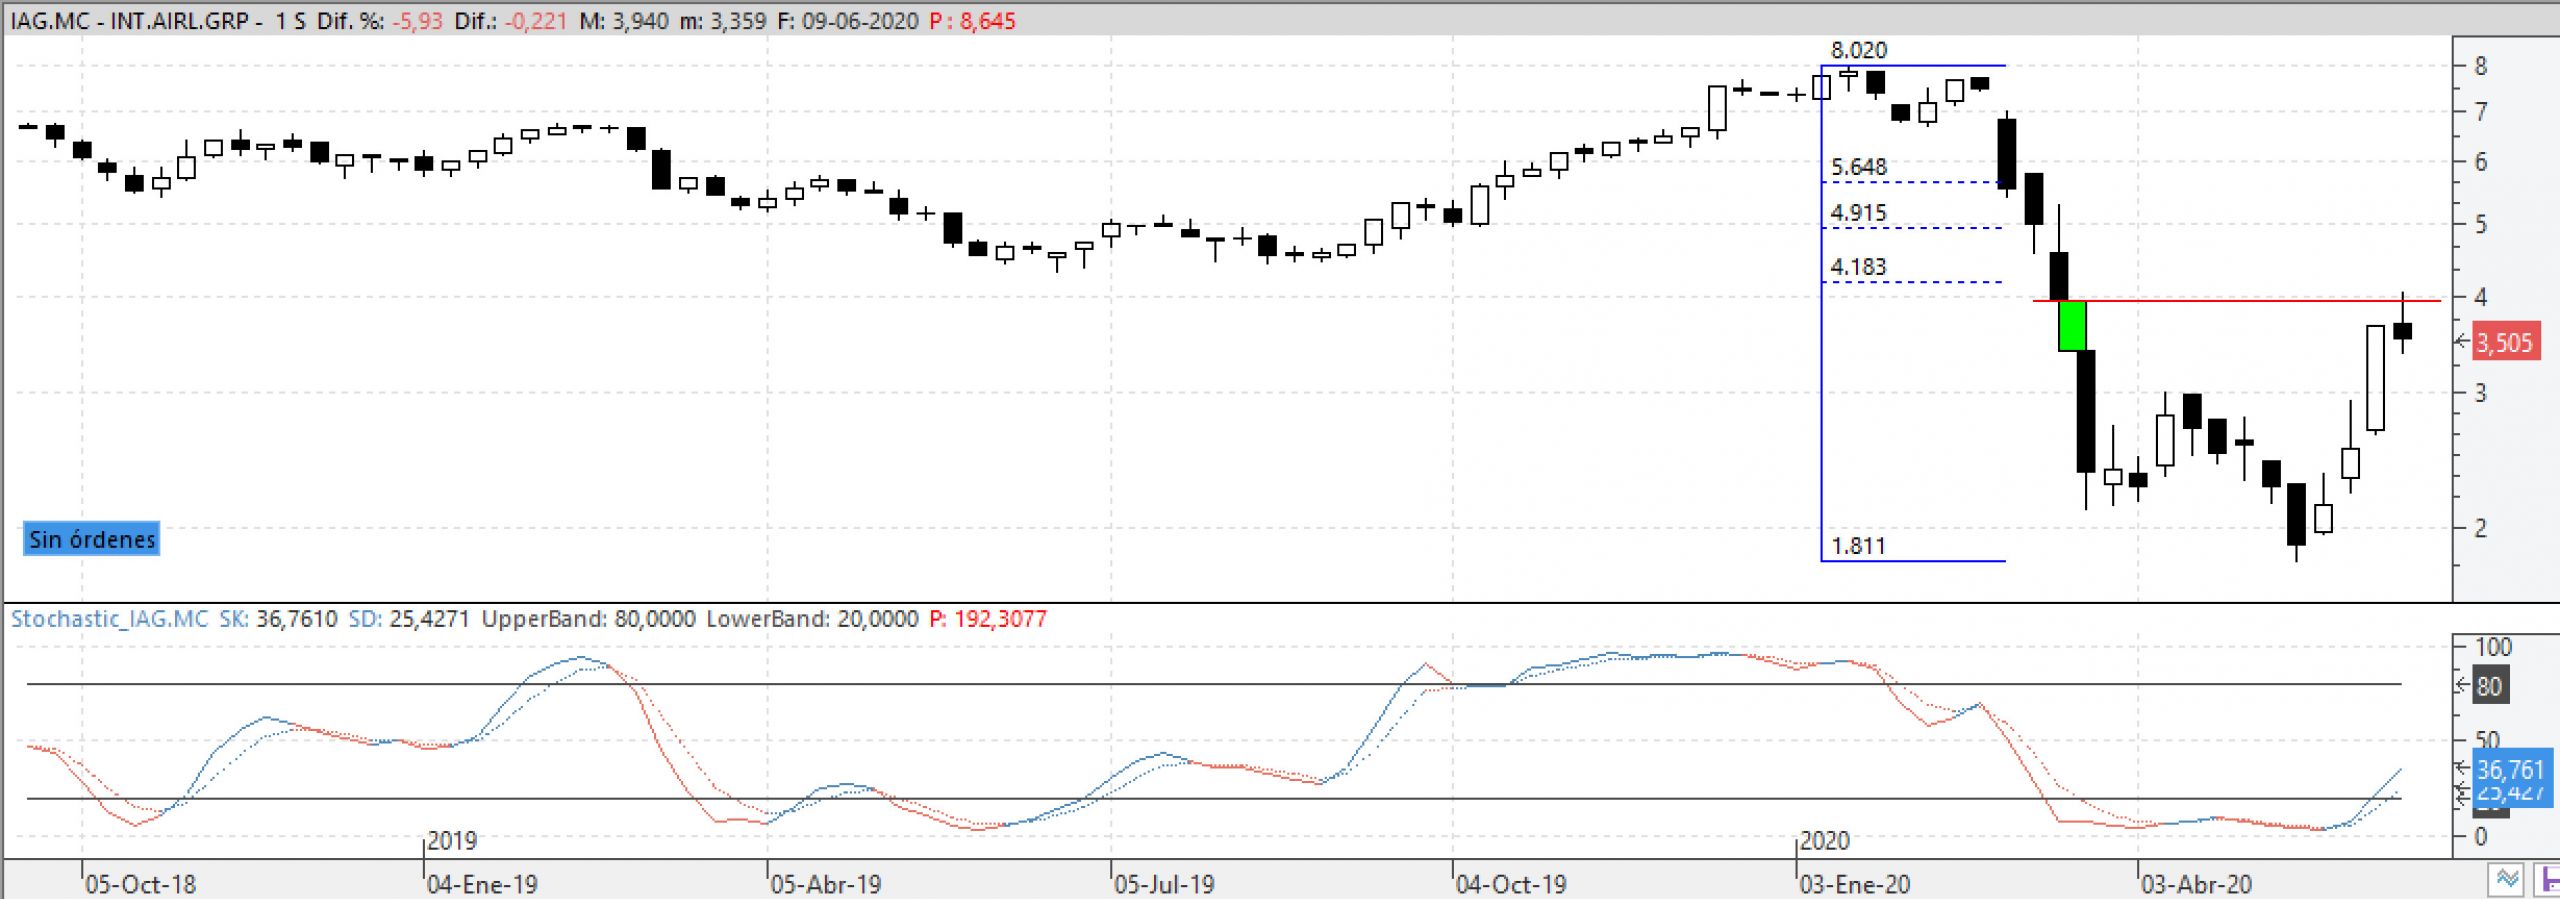Click the 'P: 192,3077' red indicator value
Screen dimensions: 2560x899
point(988,619)
